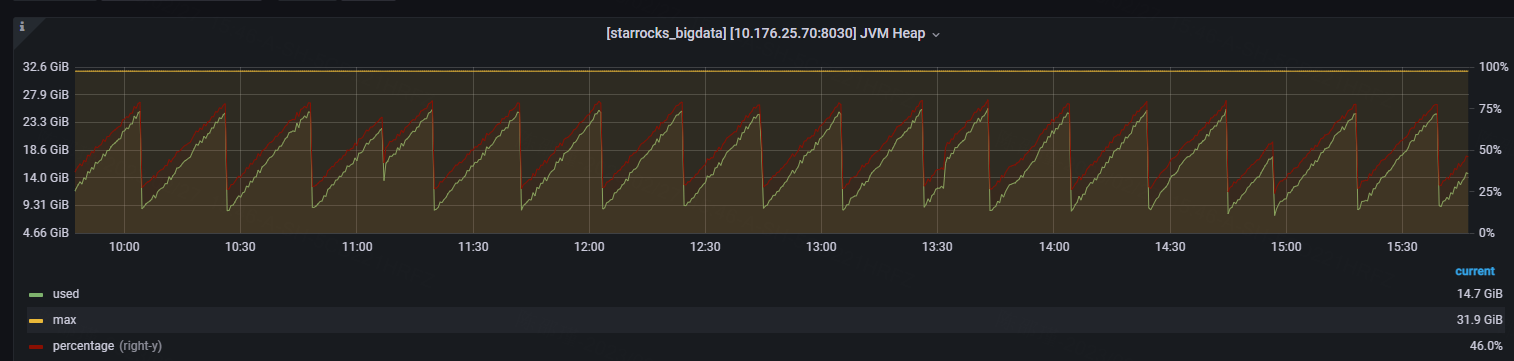
Task: Click the 11:30 time axis label
Action: [472, 247]
